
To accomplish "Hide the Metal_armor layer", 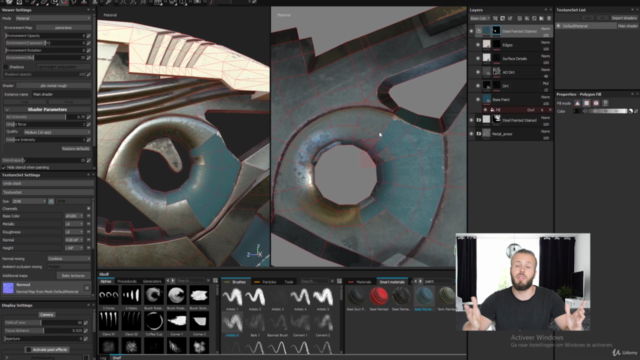I will click(471, 133).
